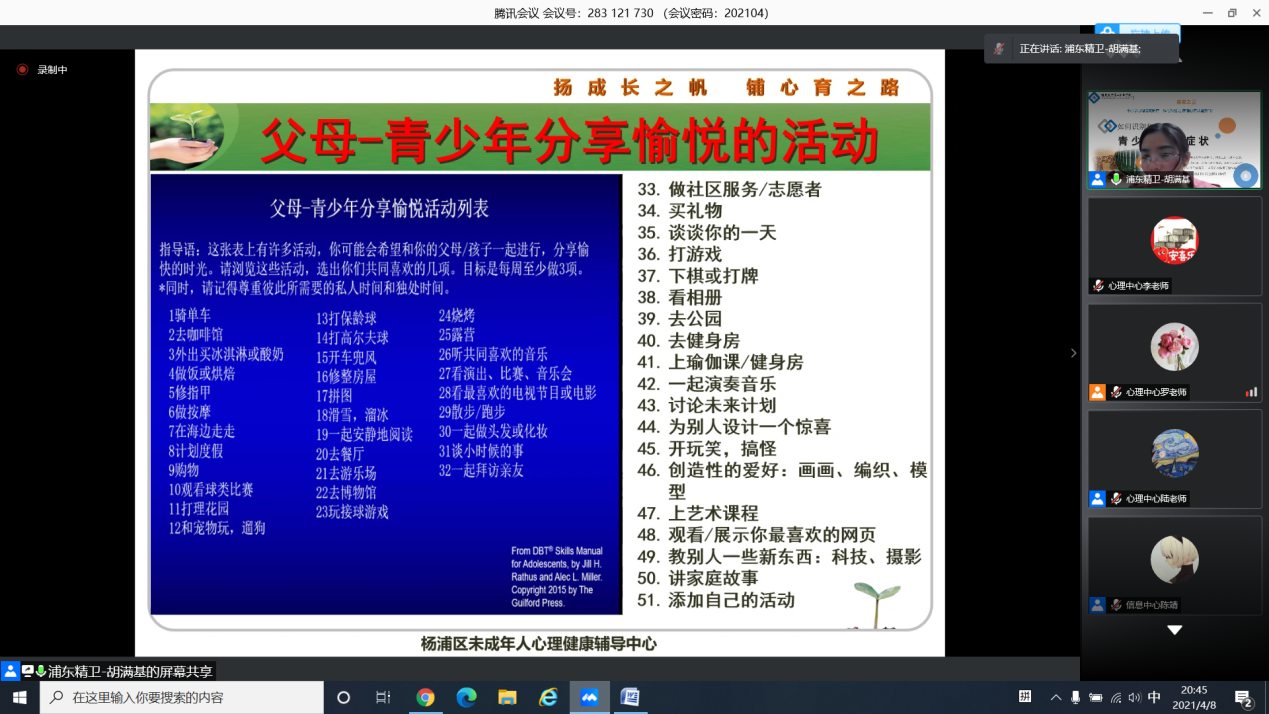Image resolution: width=1269 pixels, height=714 pixels.
Task: Open Tencent Meeting from the taskbar
Action: 589,697
